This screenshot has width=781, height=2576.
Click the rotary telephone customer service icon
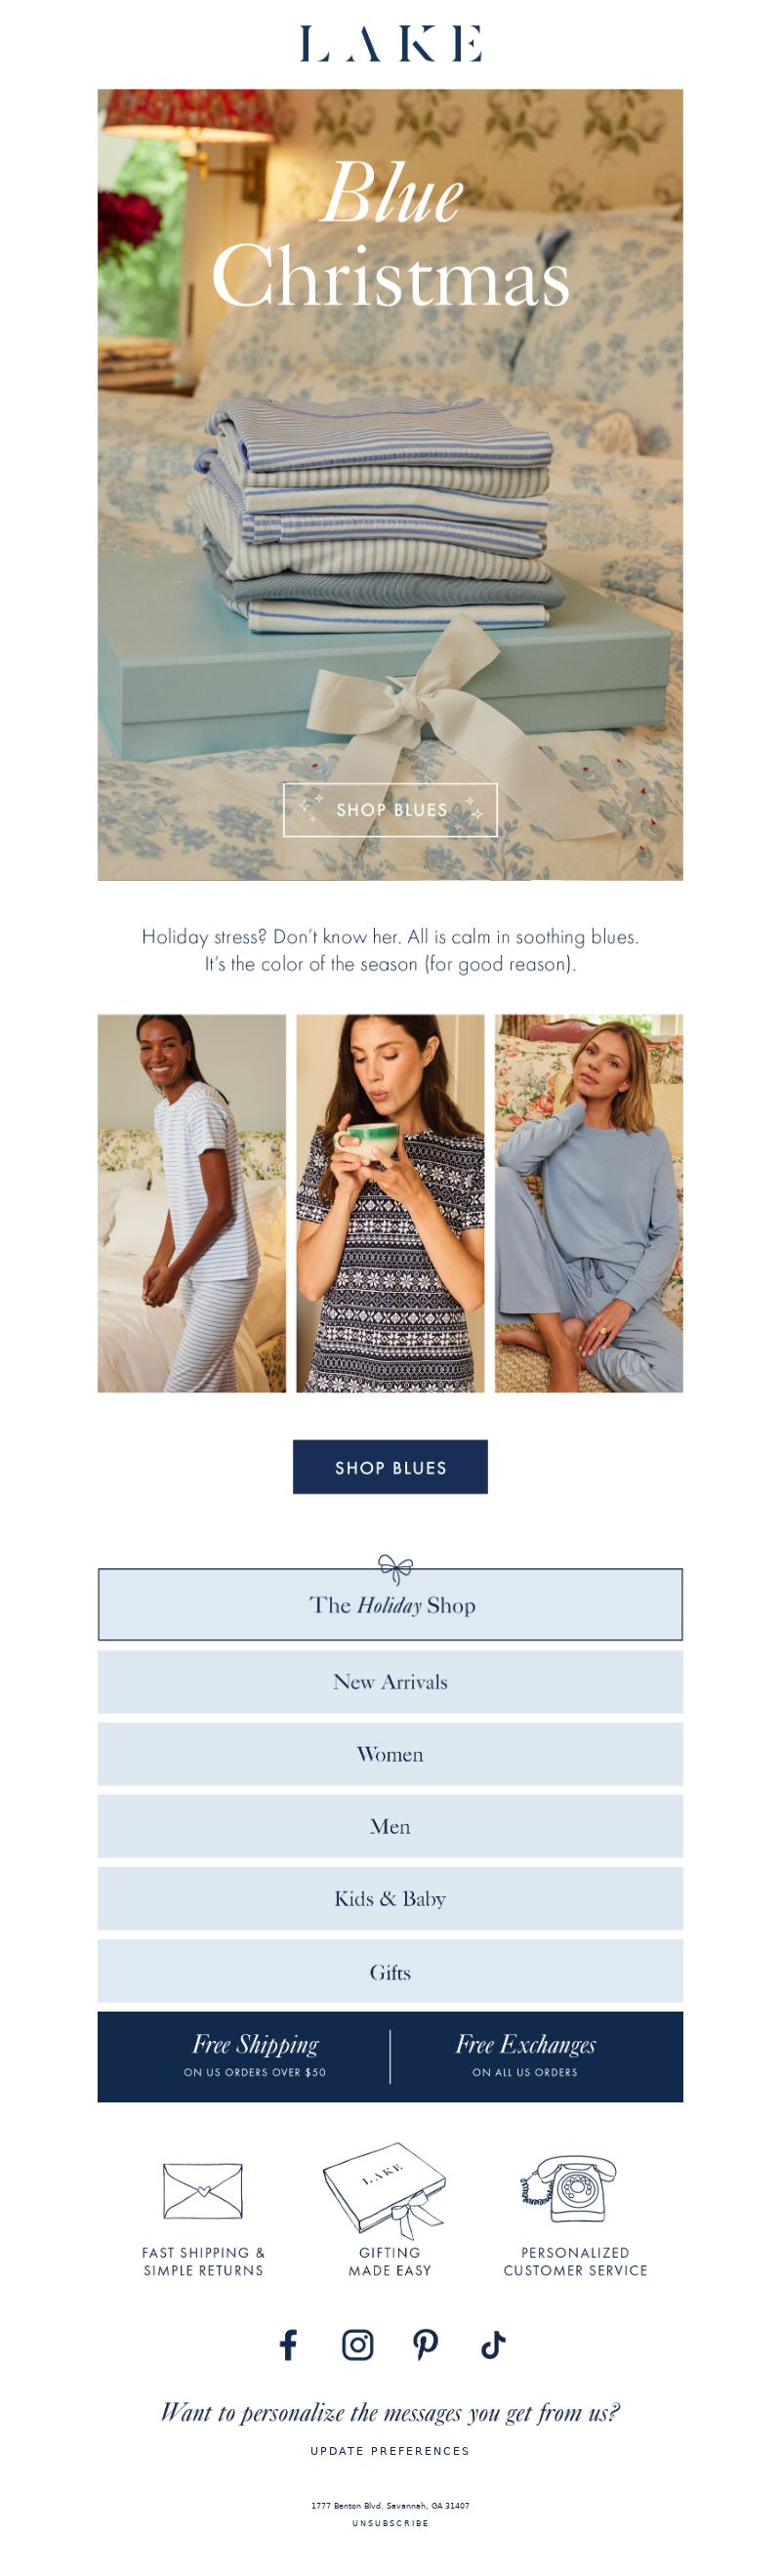pos(568,2188)
